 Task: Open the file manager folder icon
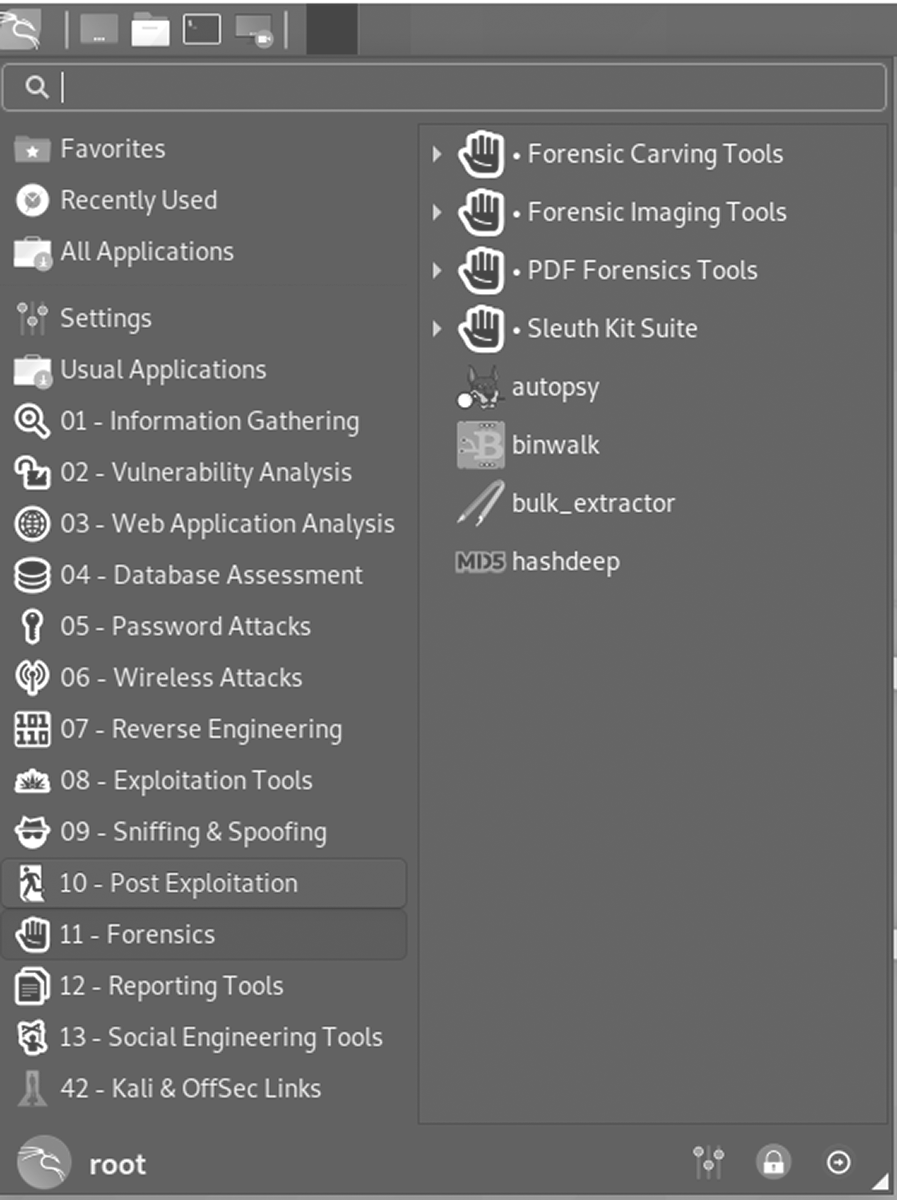pos(150,28)
